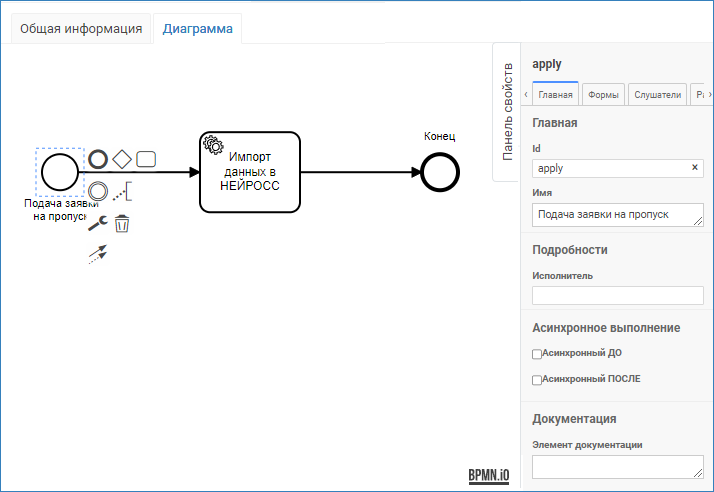Click Элемент документации text area
The width and height of the screenshot is (714, 492).
pyautogui.click(x=618, y=467)
